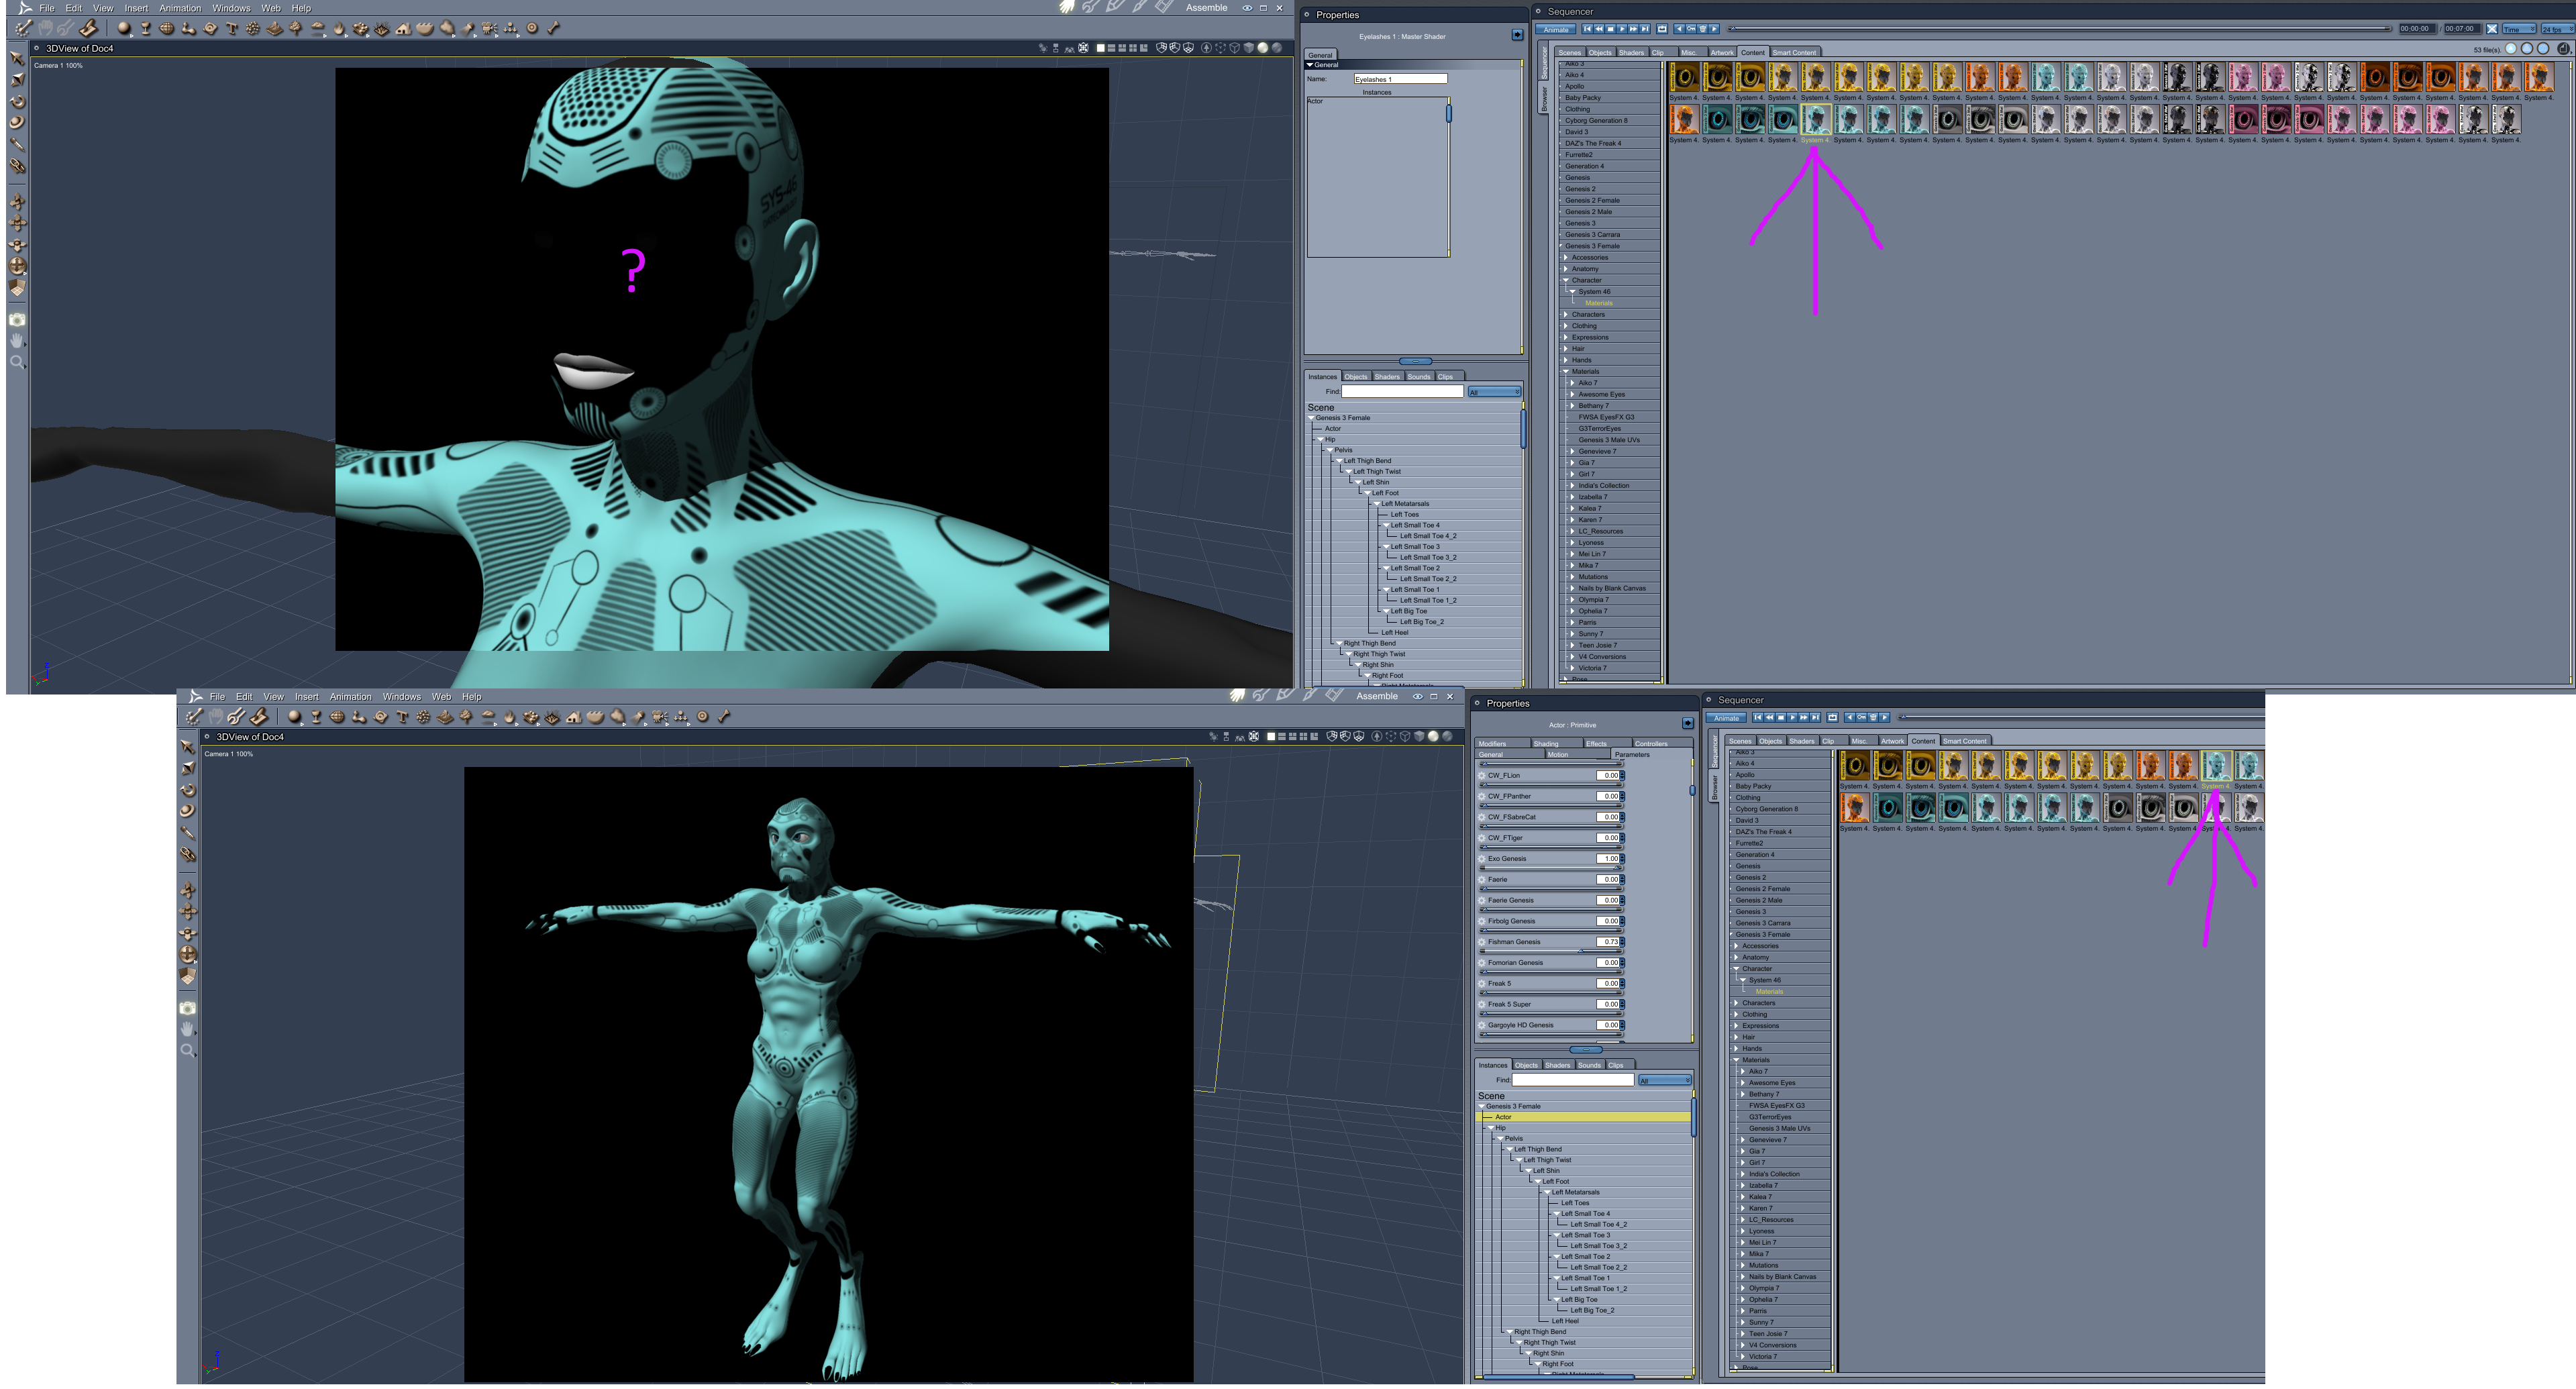Viewport: 2576px width, 1389px height.
Task: Click the Insert Fire primitive icon in top toolbar
Action: [339, 28]
